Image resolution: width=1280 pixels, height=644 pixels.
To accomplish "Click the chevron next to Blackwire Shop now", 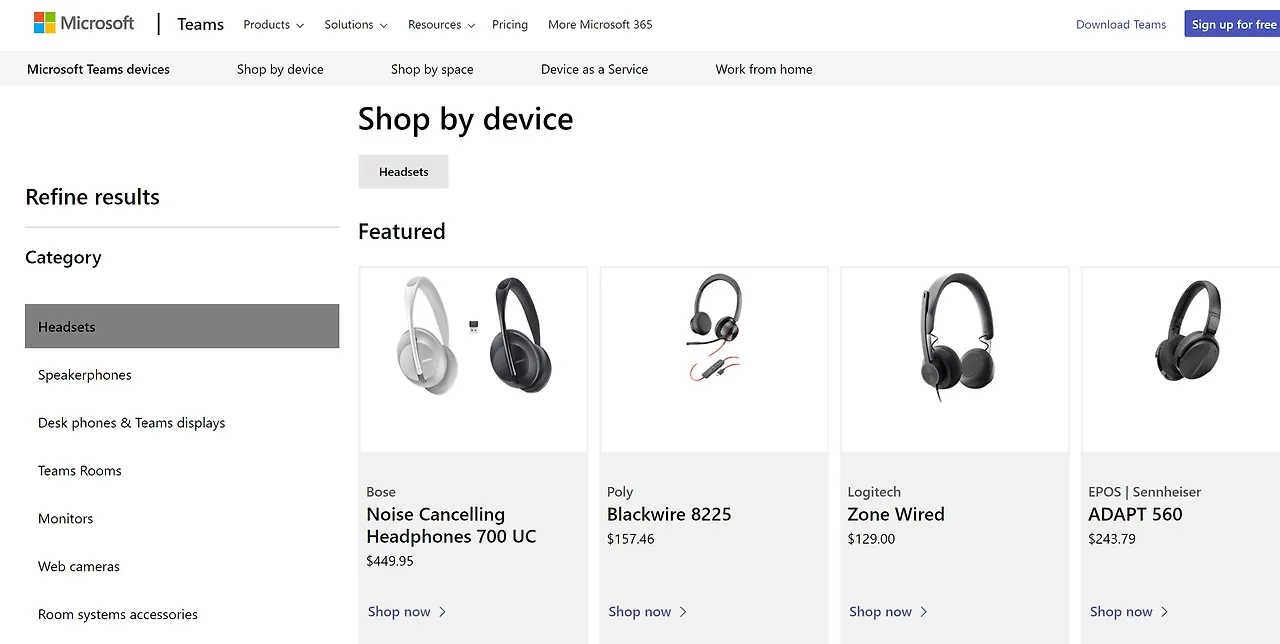I will 683,612.
